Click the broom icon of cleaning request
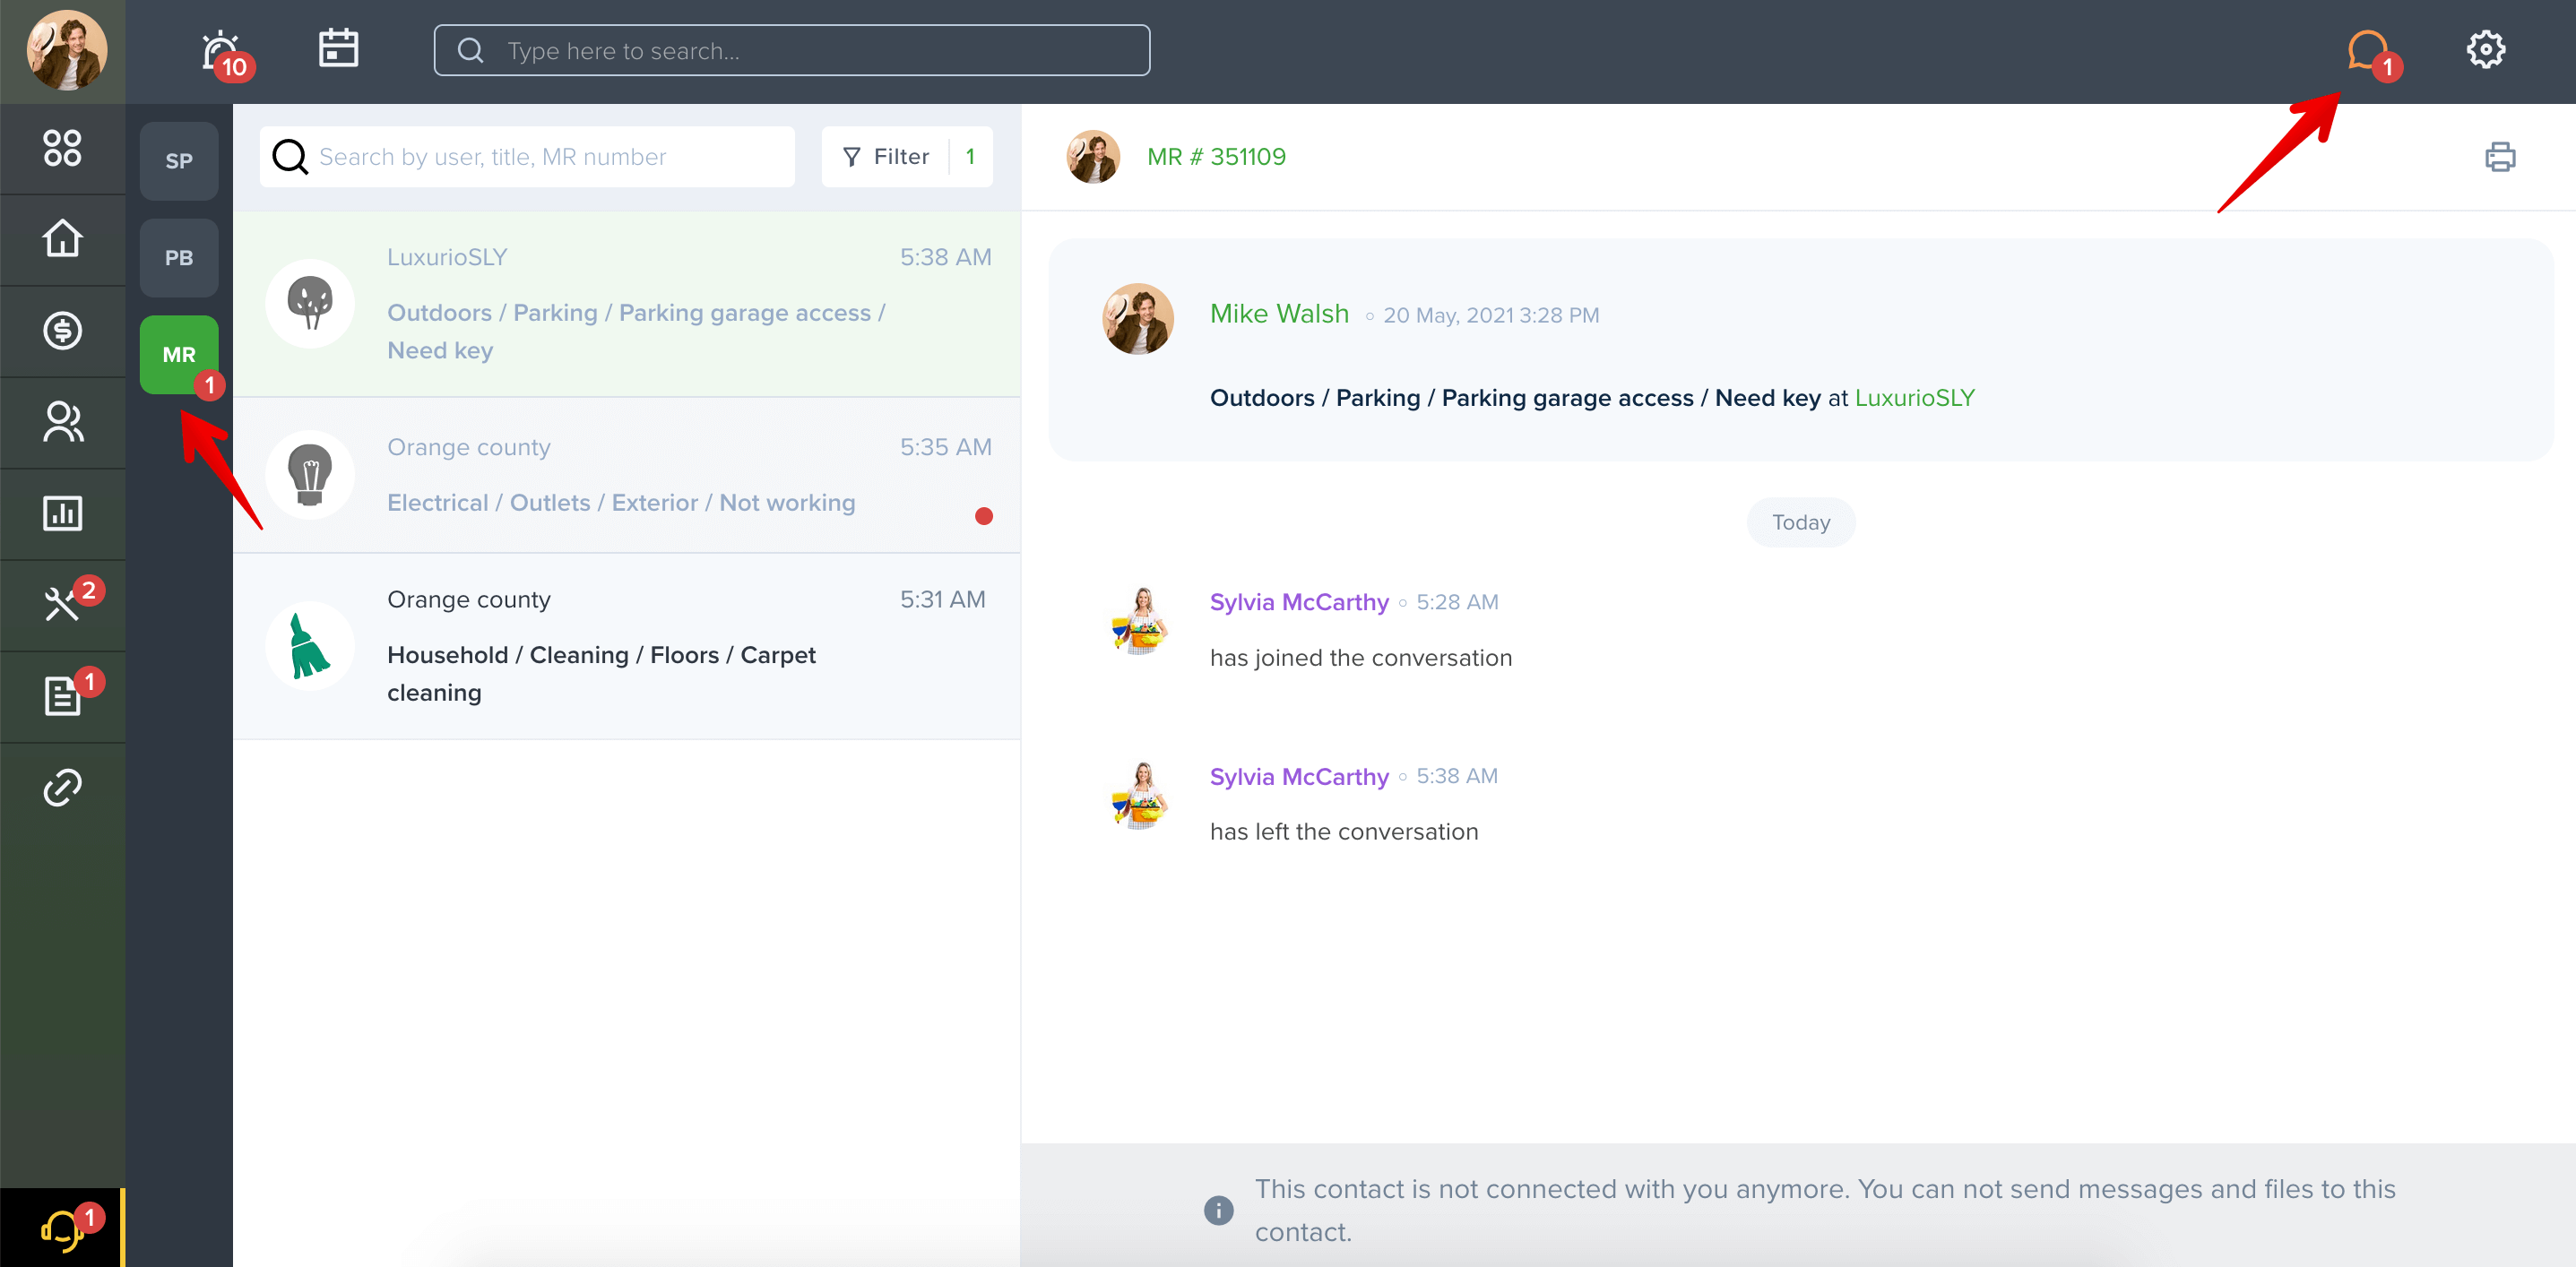This screenshot has width=2576, height=1267. pos(310,646)
